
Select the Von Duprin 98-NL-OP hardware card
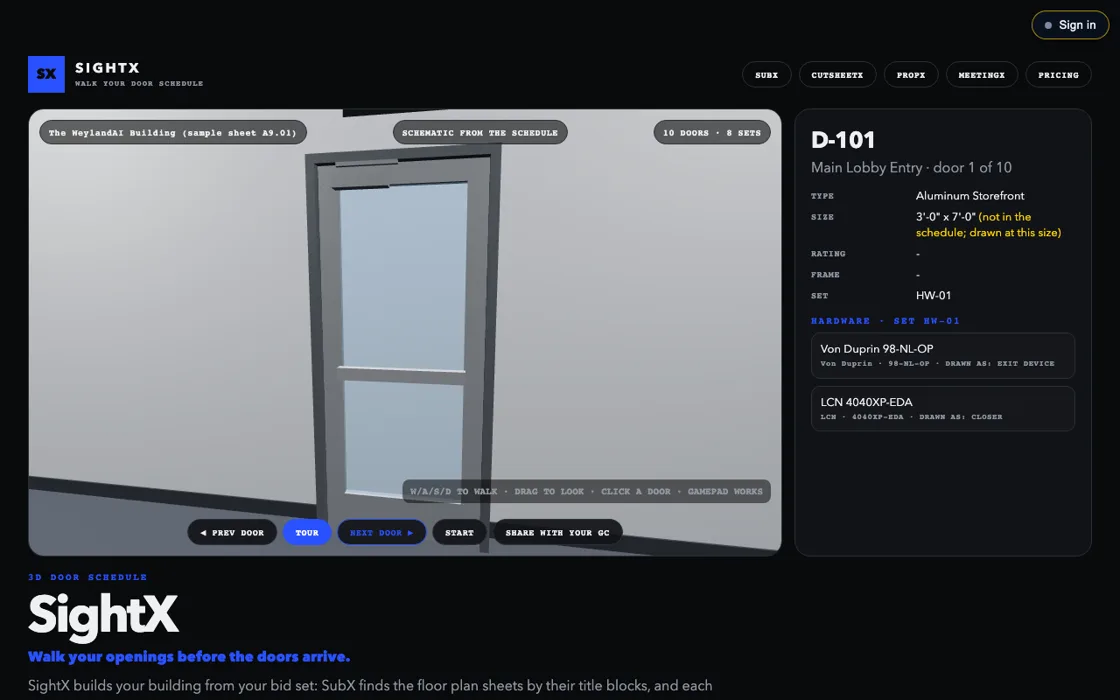[x=943, y=355]
